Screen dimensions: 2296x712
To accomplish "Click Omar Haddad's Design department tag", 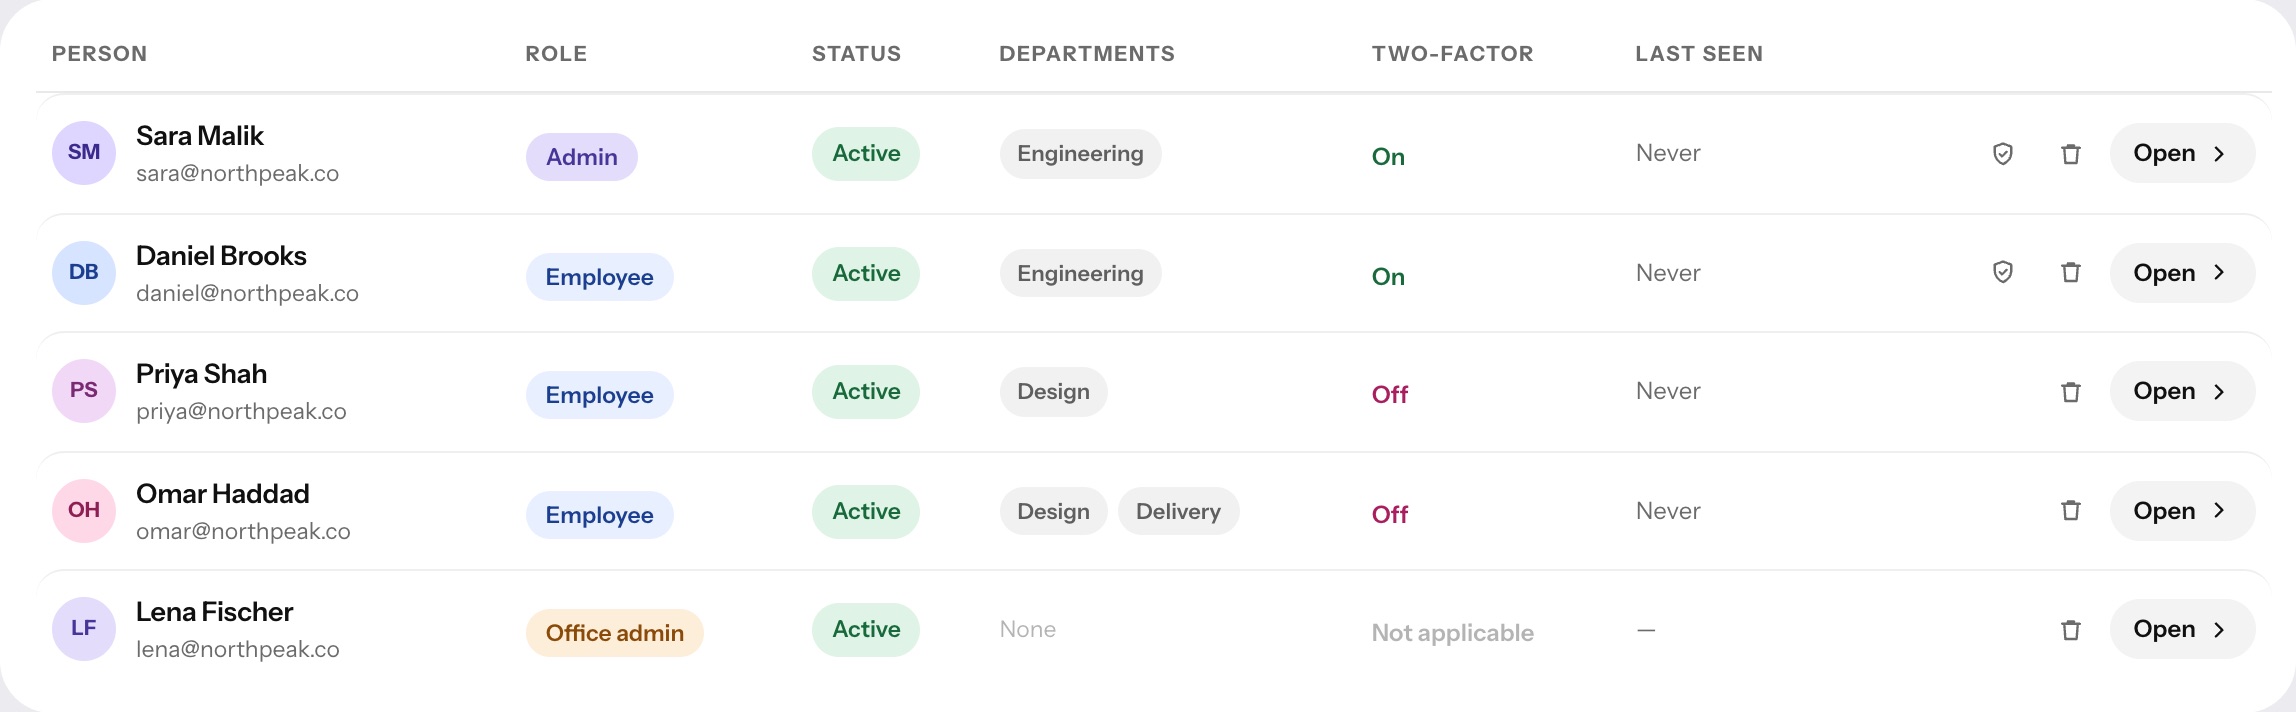I will [1053, 511].
